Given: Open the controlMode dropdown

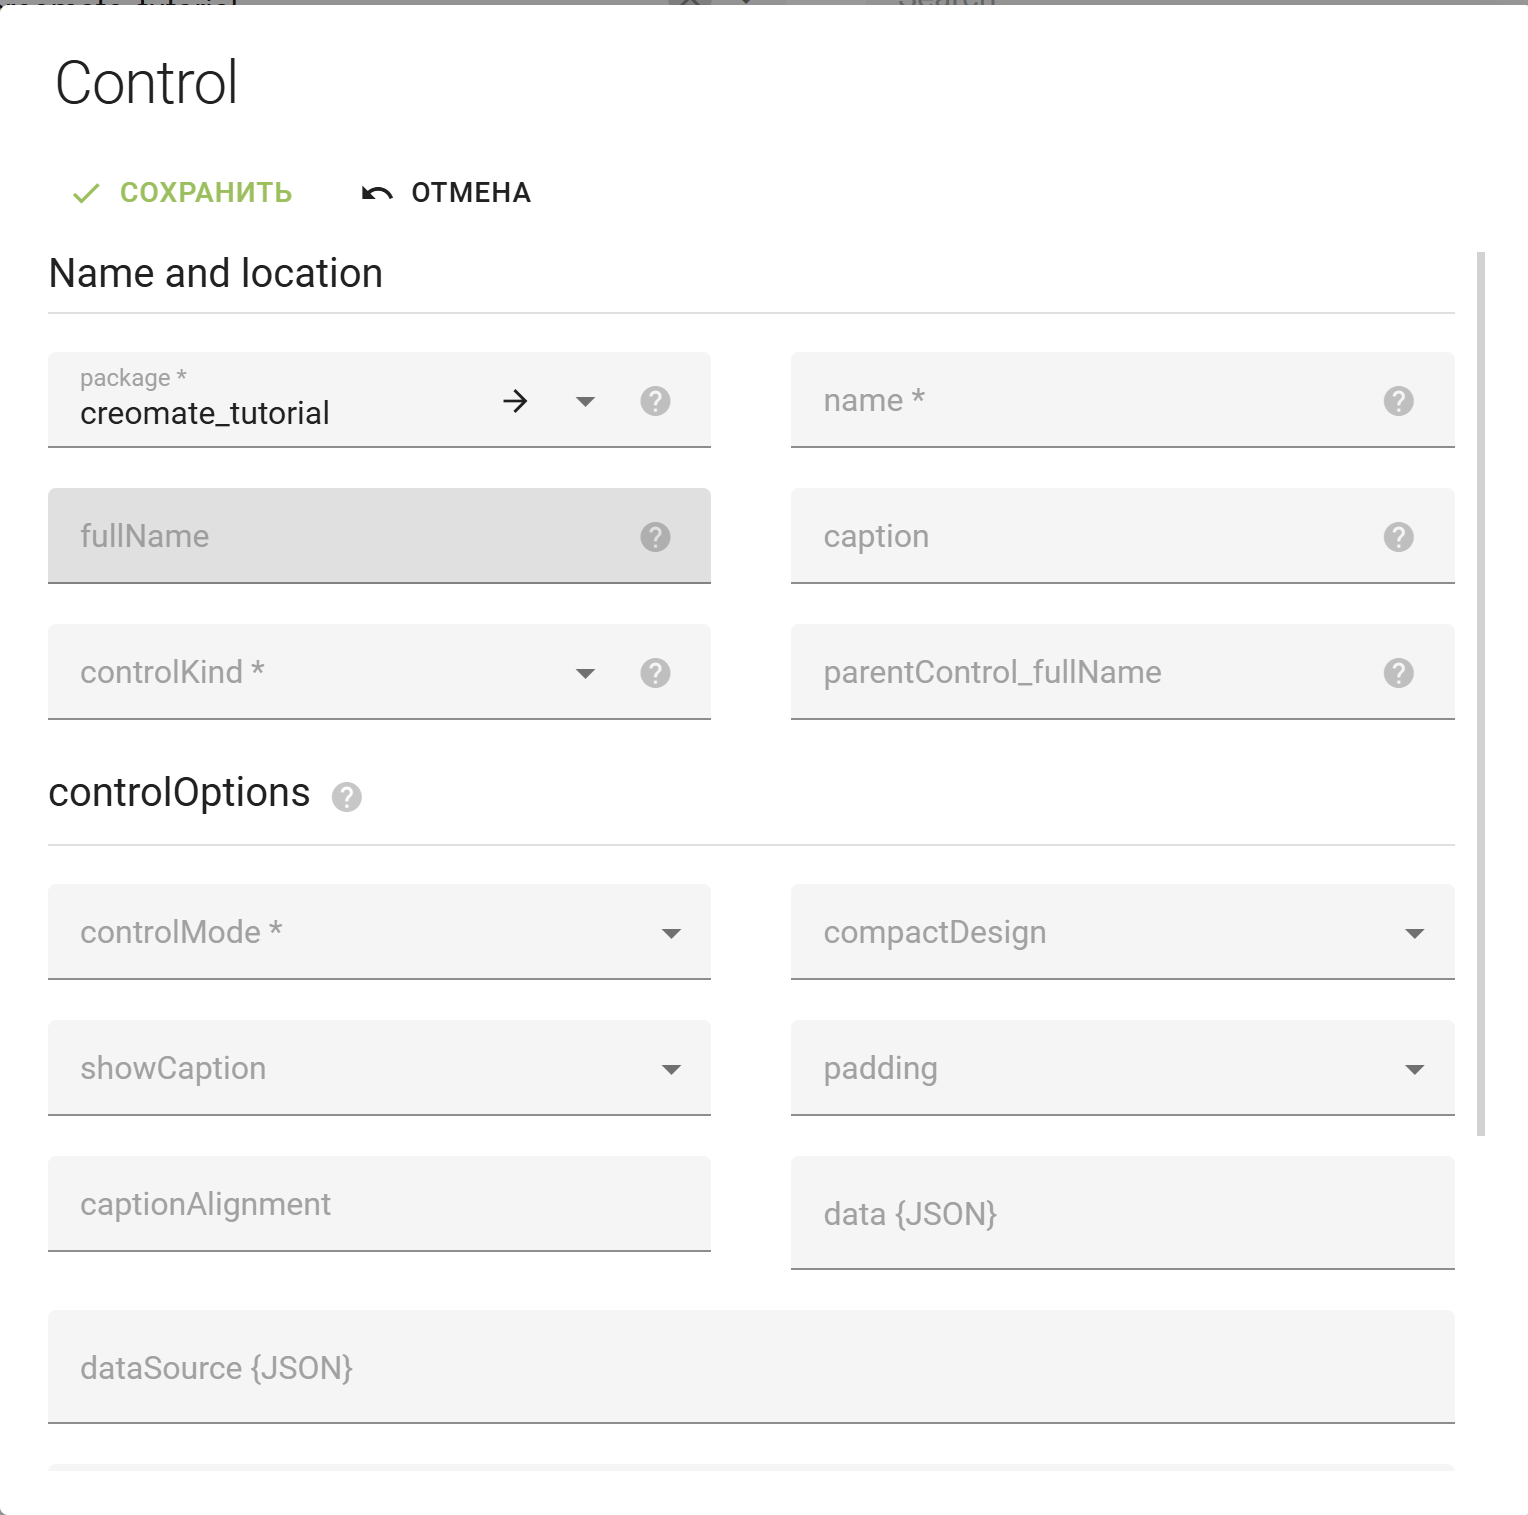Looking at the screenshot, I should (671, 933).
